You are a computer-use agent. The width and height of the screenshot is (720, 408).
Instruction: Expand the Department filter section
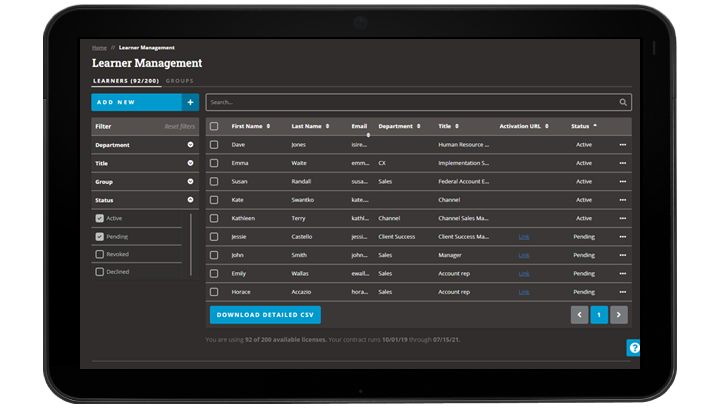coord(190,145)
